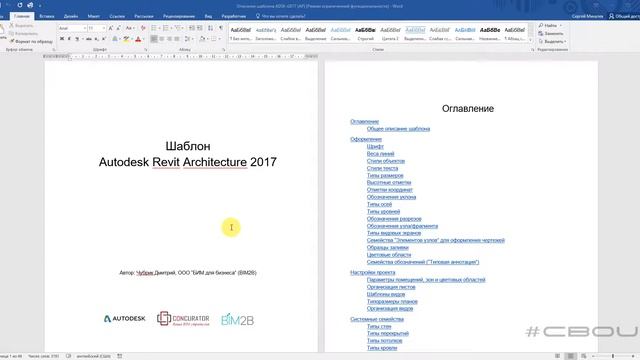Open the 'Настройки проекта' contents link
This screenshot has width=640, height=360.
372,272
